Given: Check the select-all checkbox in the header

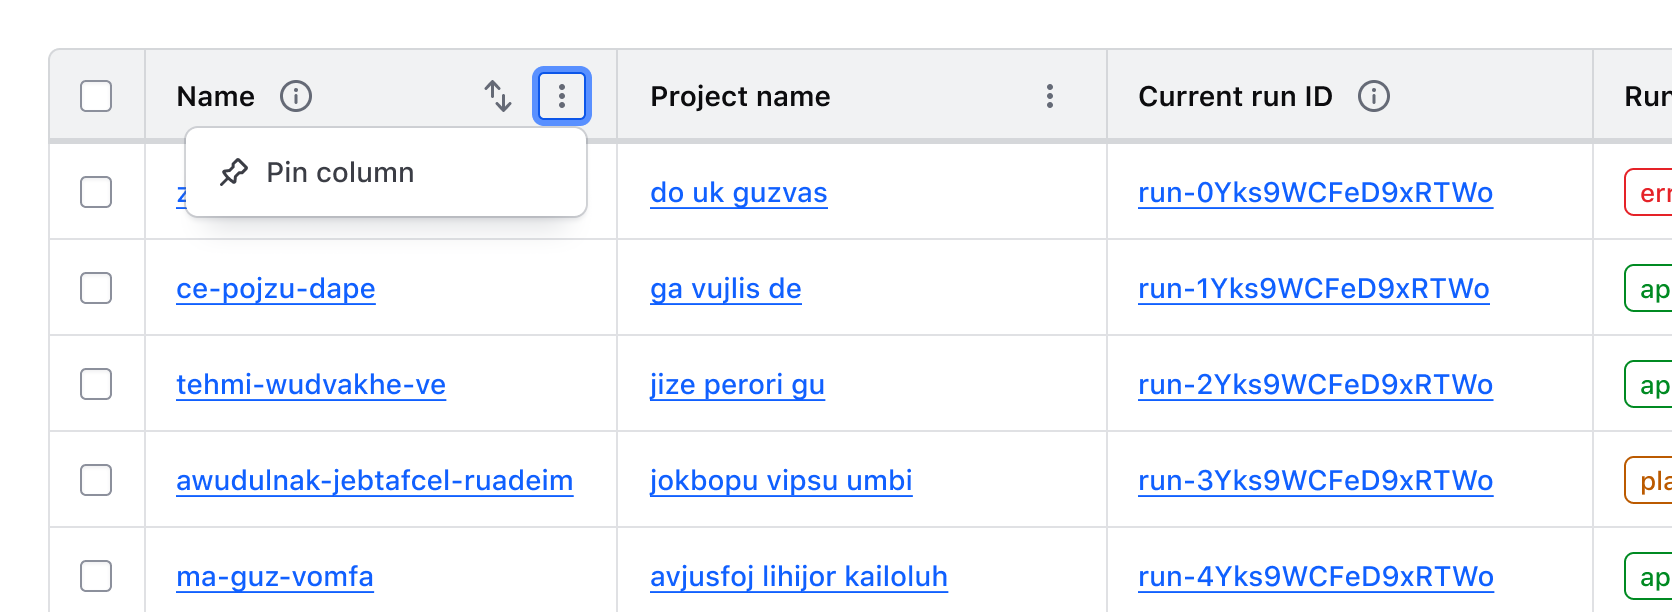Looking at the screenshot, I should click(x=96, y=95).
